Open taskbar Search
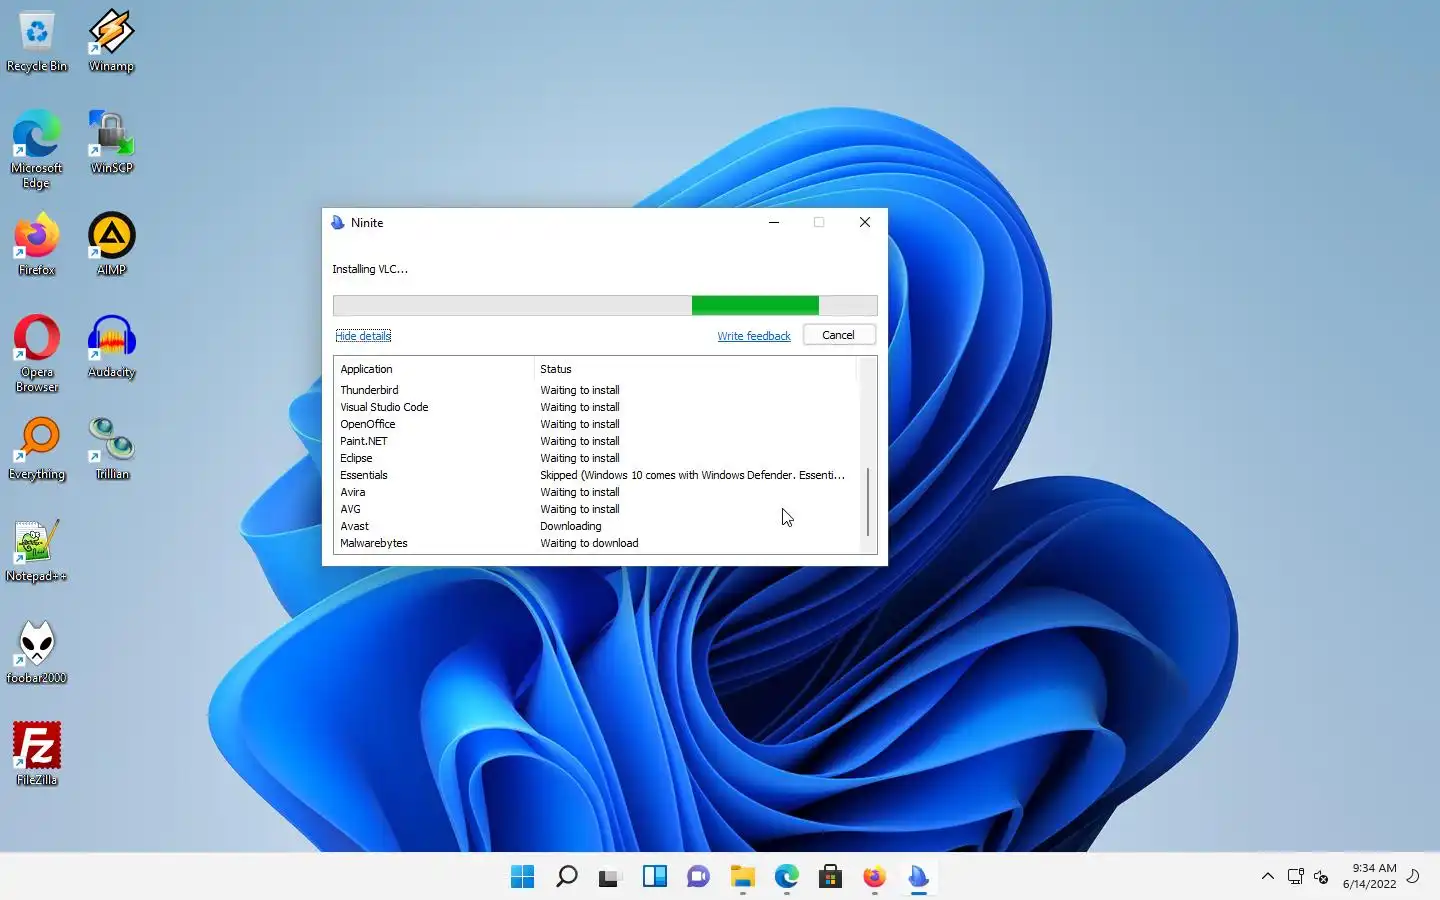Viewport: 1440px width, 900px height. click(x=566, y=877)
